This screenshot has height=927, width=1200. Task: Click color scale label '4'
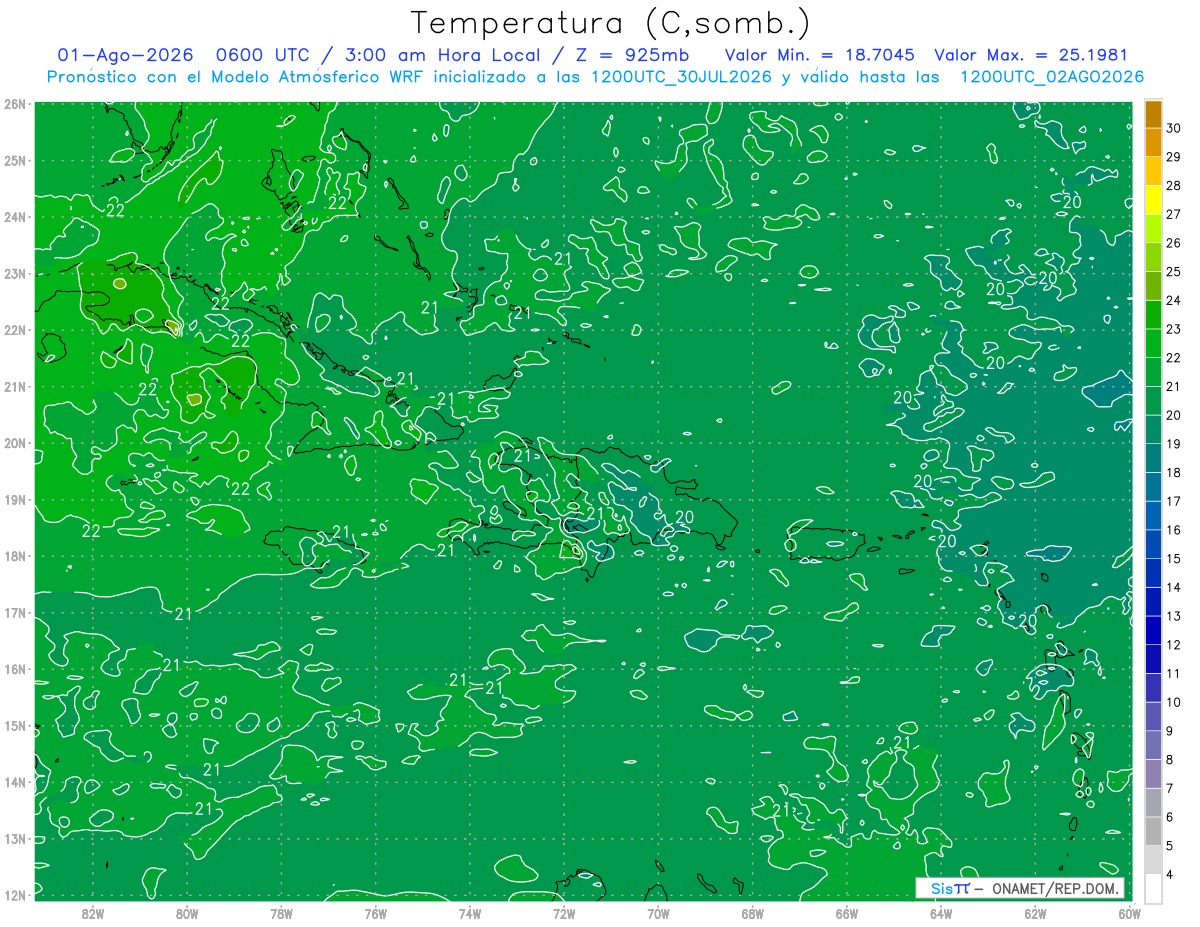tap(1171, 874)
